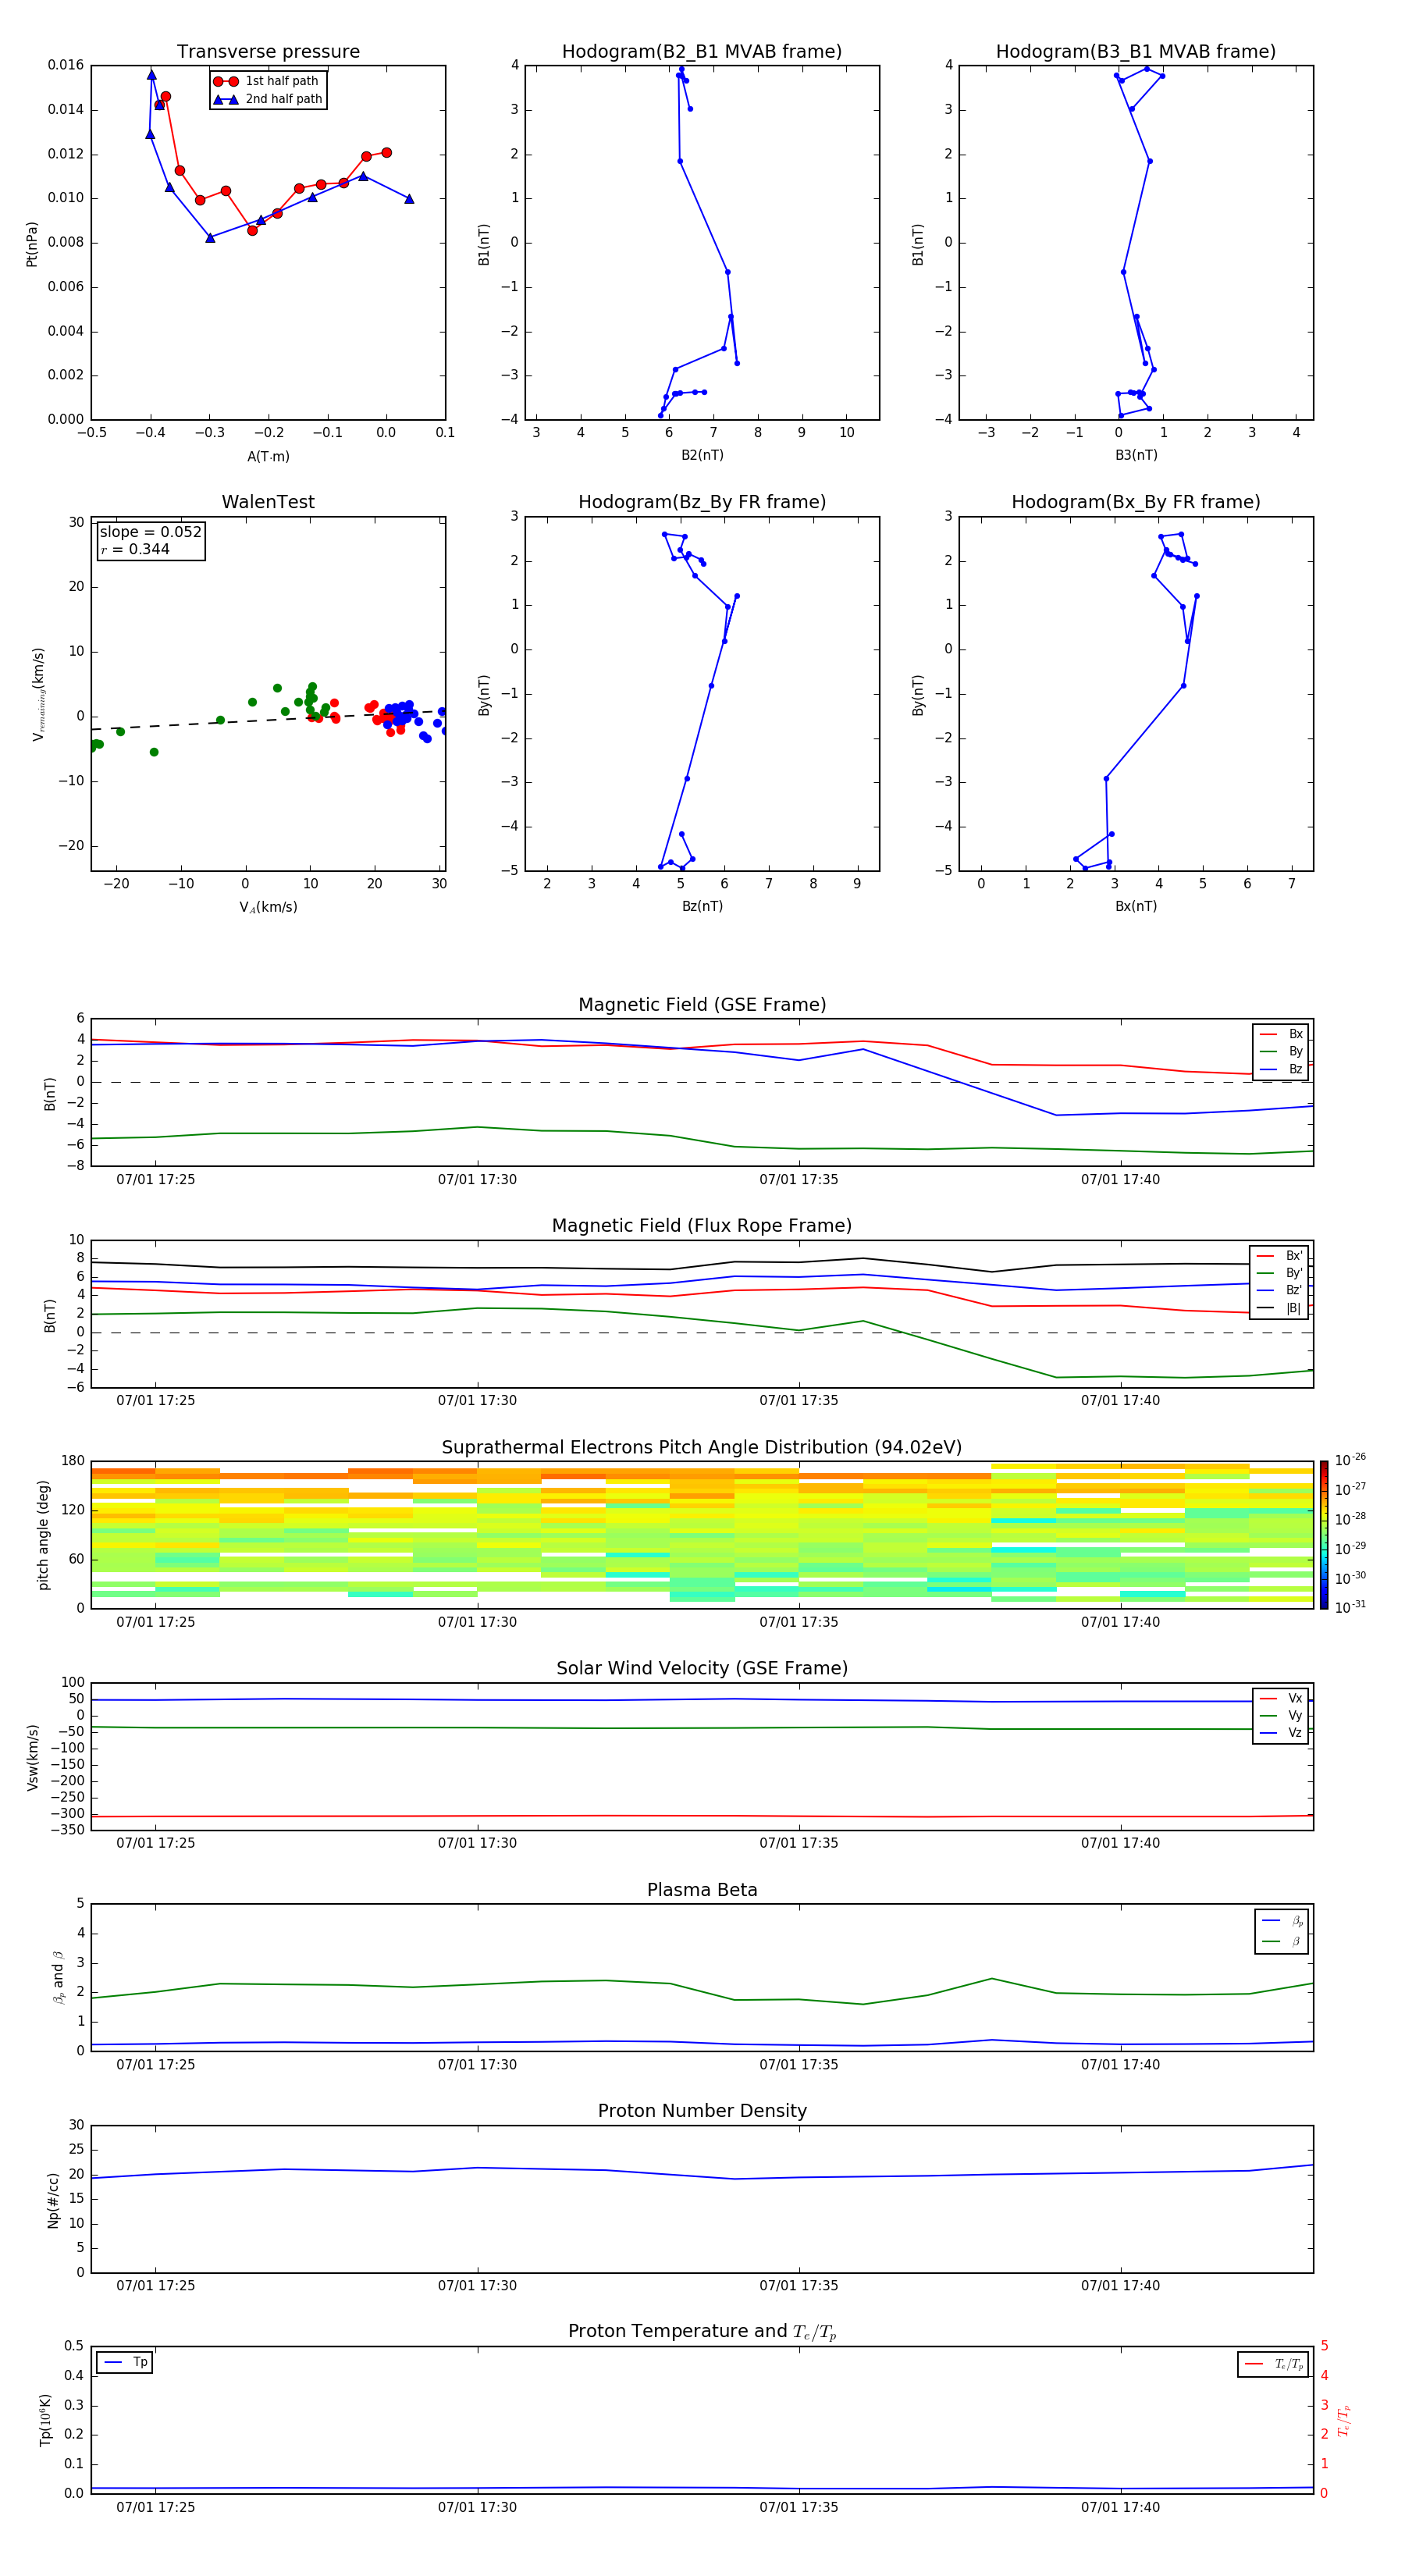Click Bz legend entry in GSE magnetic field plot
1405x2576 pixels.
(1281, 1069)
